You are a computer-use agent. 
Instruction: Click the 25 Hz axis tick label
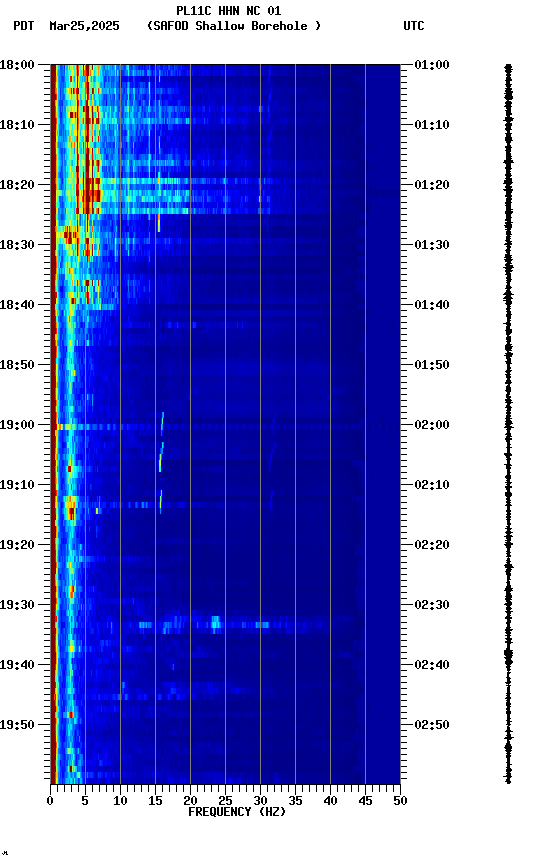click(225, 801)
